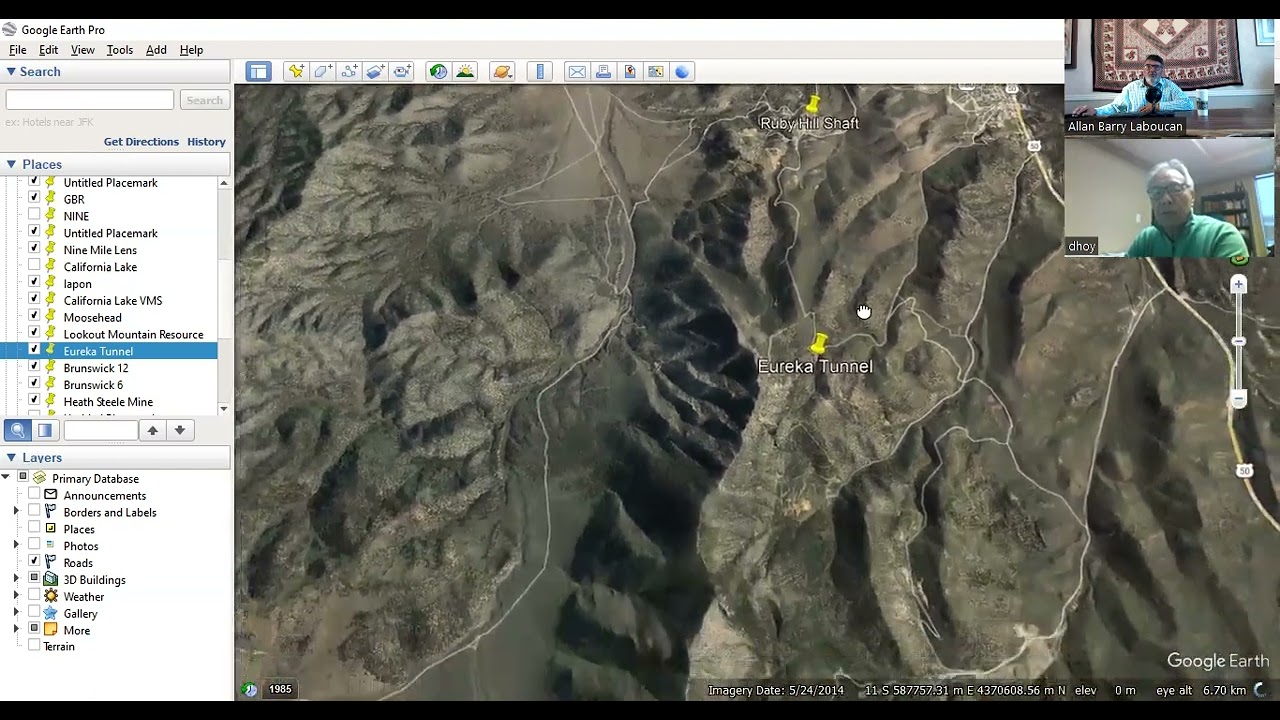1280x720 pixels.
Task: Click the Eureka Tunnel yellow pushpin on map
Action: point(819,344)
